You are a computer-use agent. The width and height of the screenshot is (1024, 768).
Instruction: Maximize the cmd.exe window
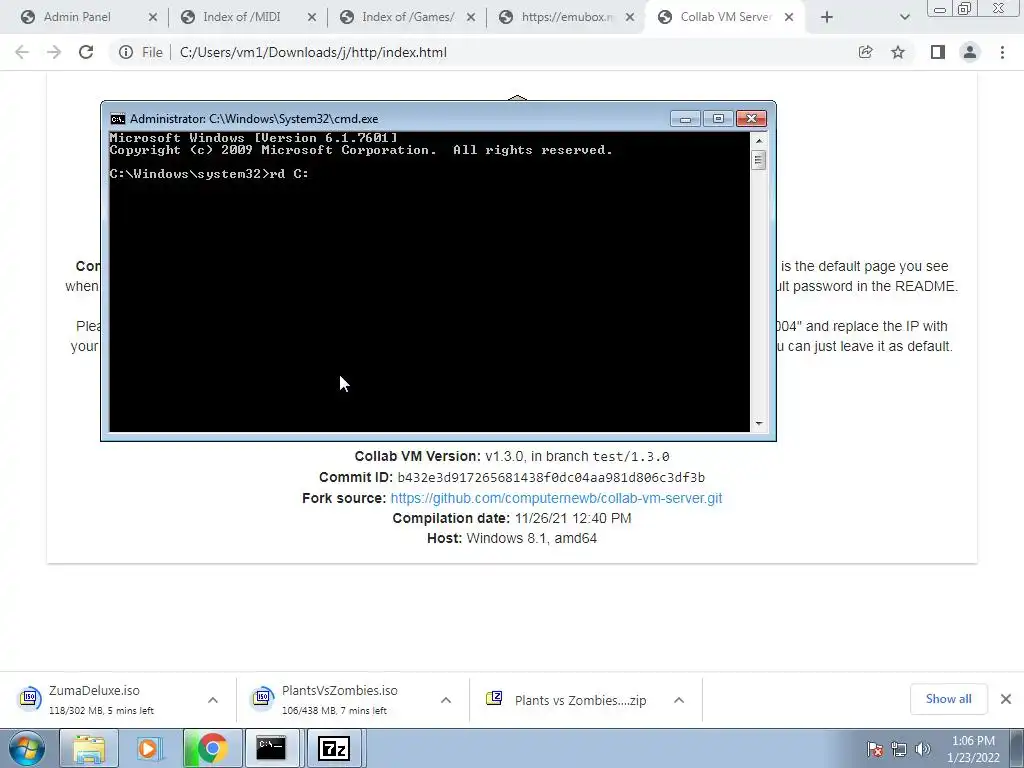click(718, 119)
